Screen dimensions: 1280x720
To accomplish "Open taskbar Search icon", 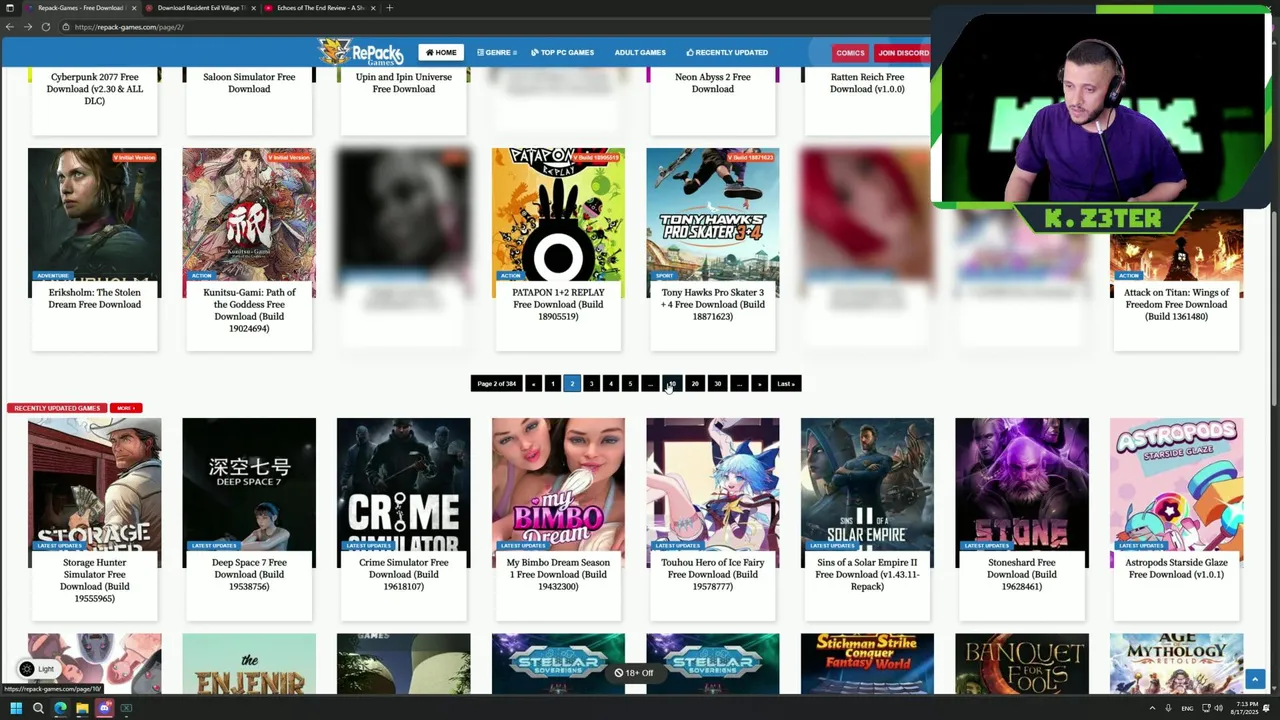I will pyautogui.click(x=38, y=708).
